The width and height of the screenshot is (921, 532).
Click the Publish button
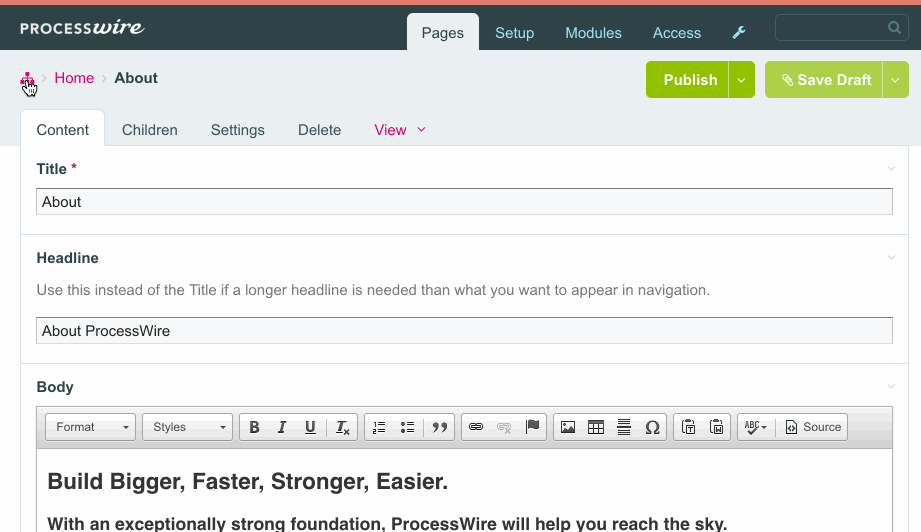point(687,80)
